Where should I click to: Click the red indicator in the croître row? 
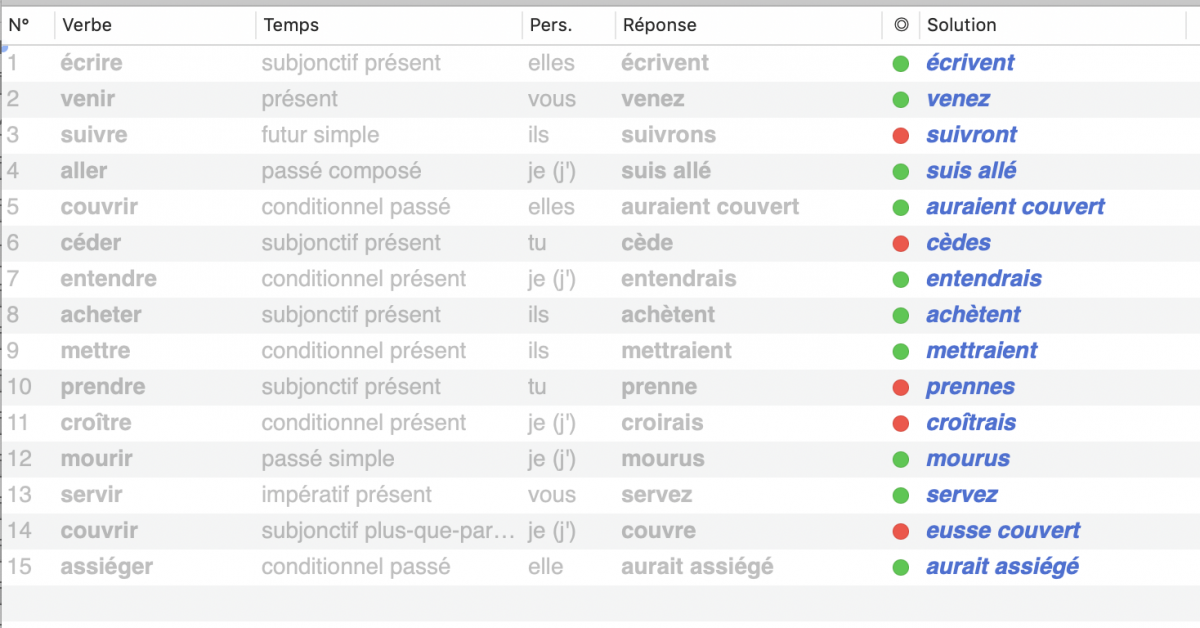(x=901, y=423)
